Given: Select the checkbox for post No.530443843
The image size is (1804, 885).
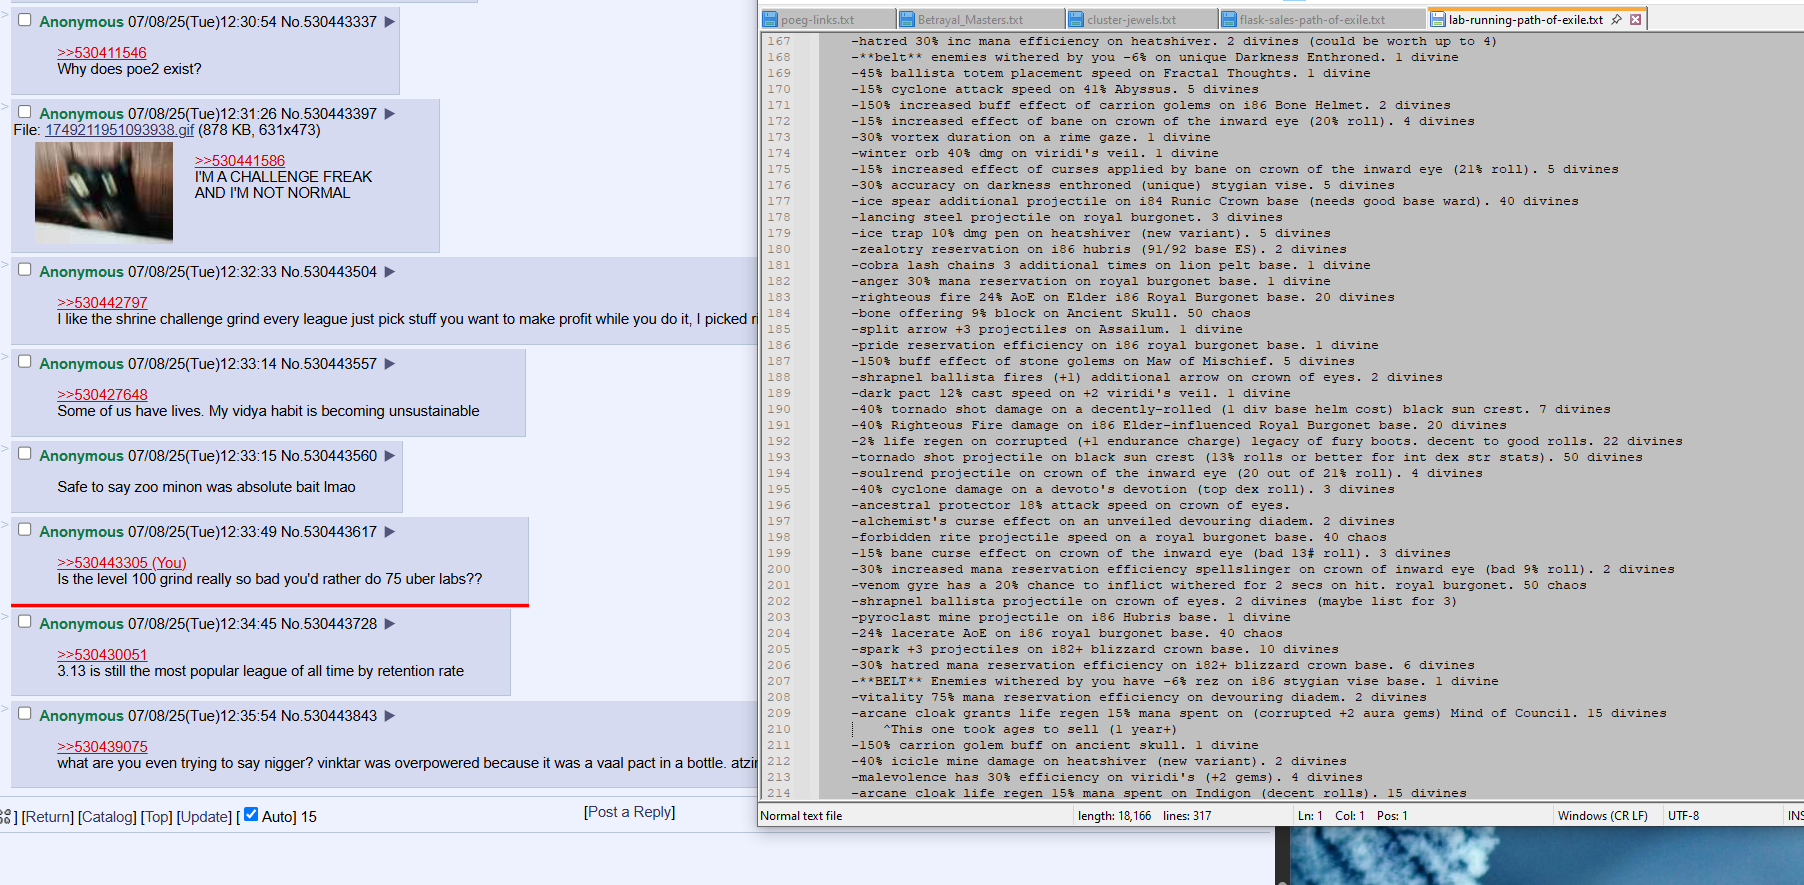Looking at the screenshot, I should [x=25, y=714].
